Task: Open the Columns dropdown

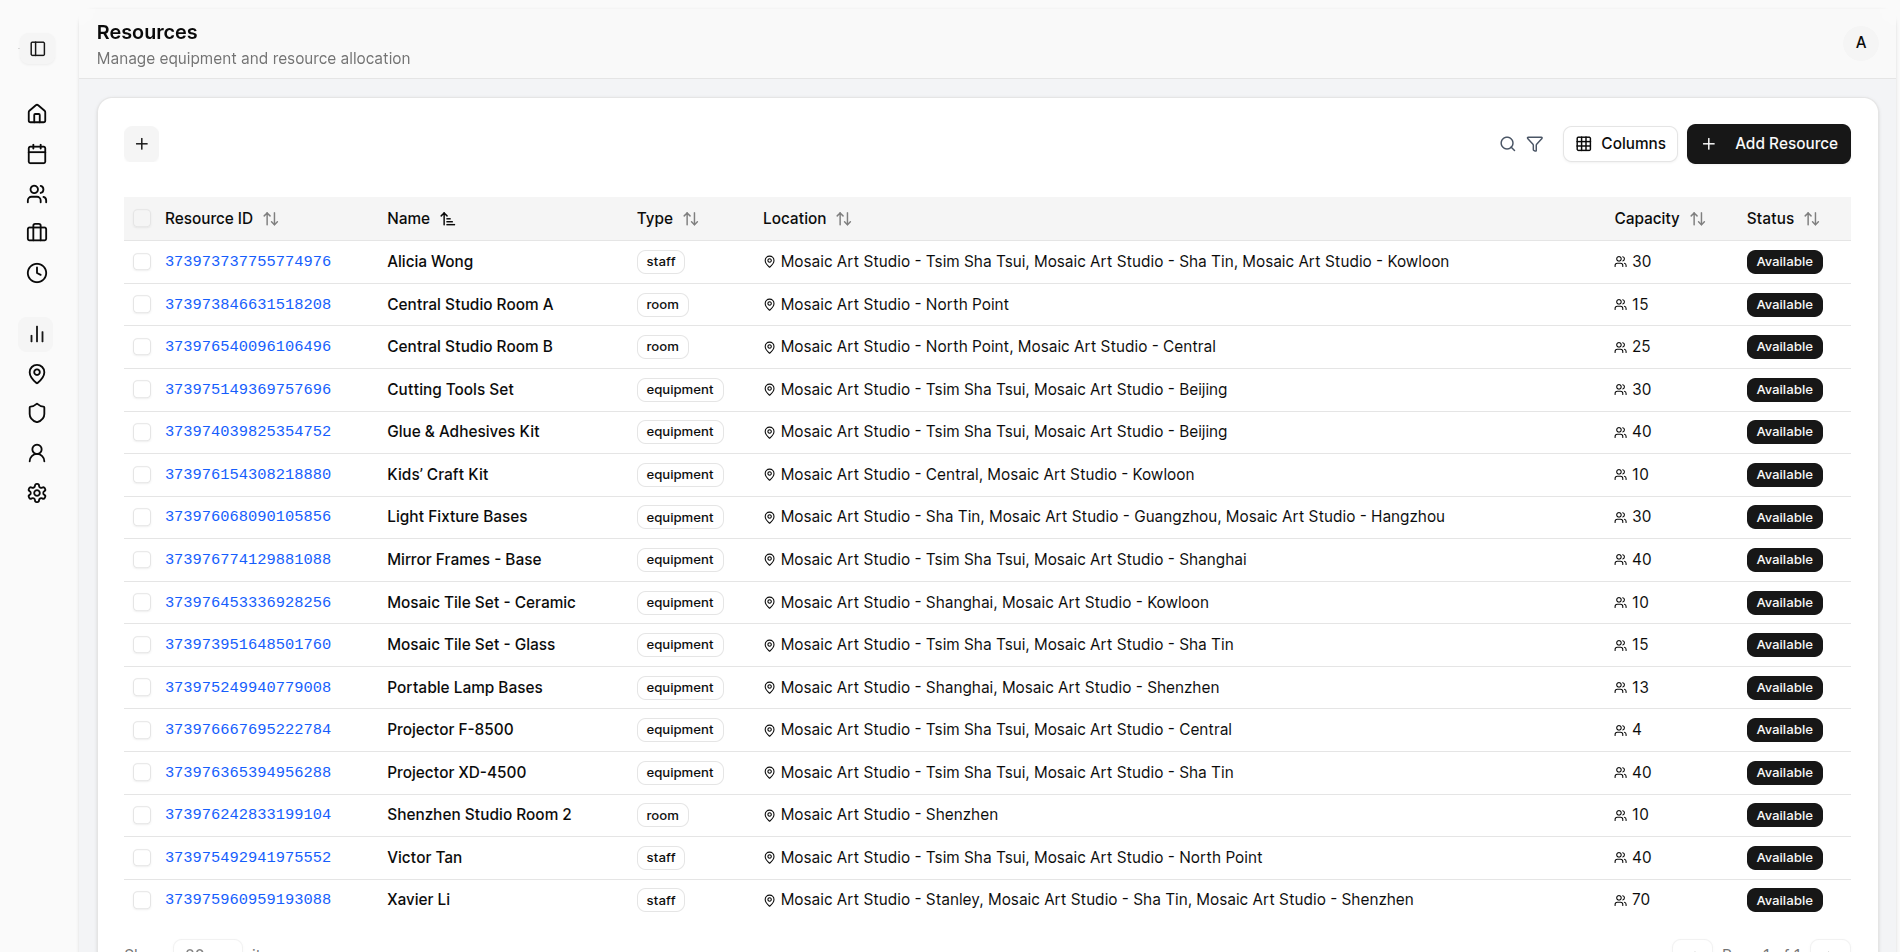Action: 1620,144
